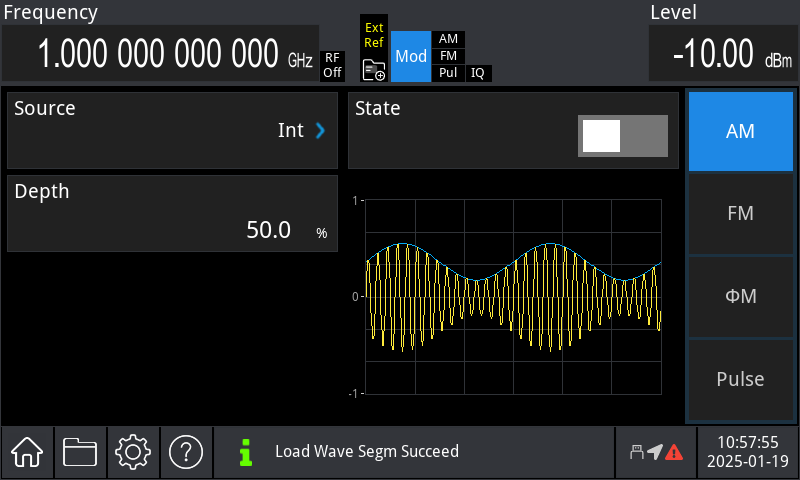Open the file folder icon in bottom bar
This screenshot has width=800, height=480.
[80, 452]
